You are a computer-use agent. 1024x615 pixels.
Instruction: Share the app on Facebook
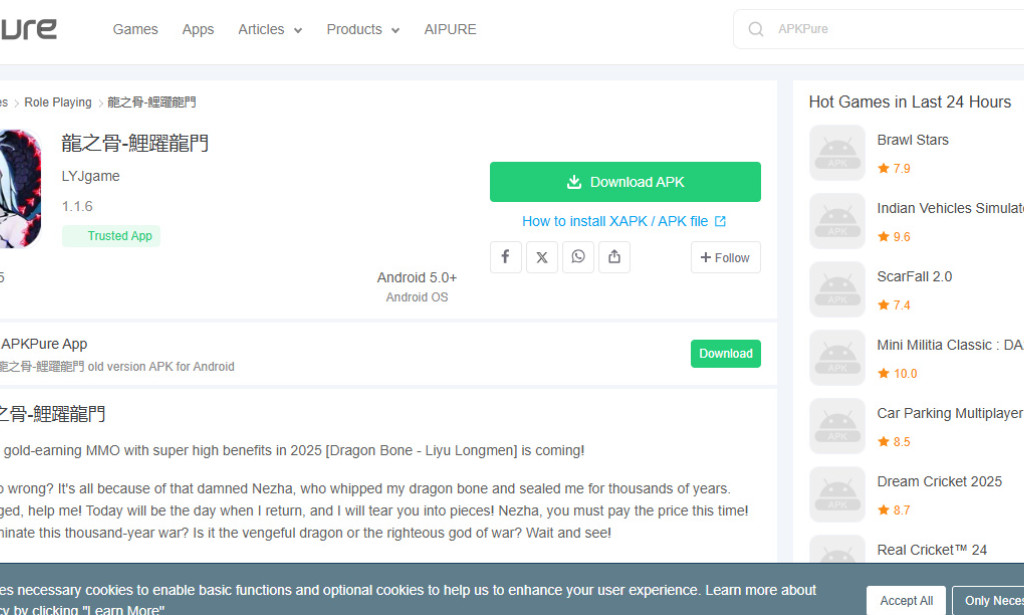tap(505, 257)
